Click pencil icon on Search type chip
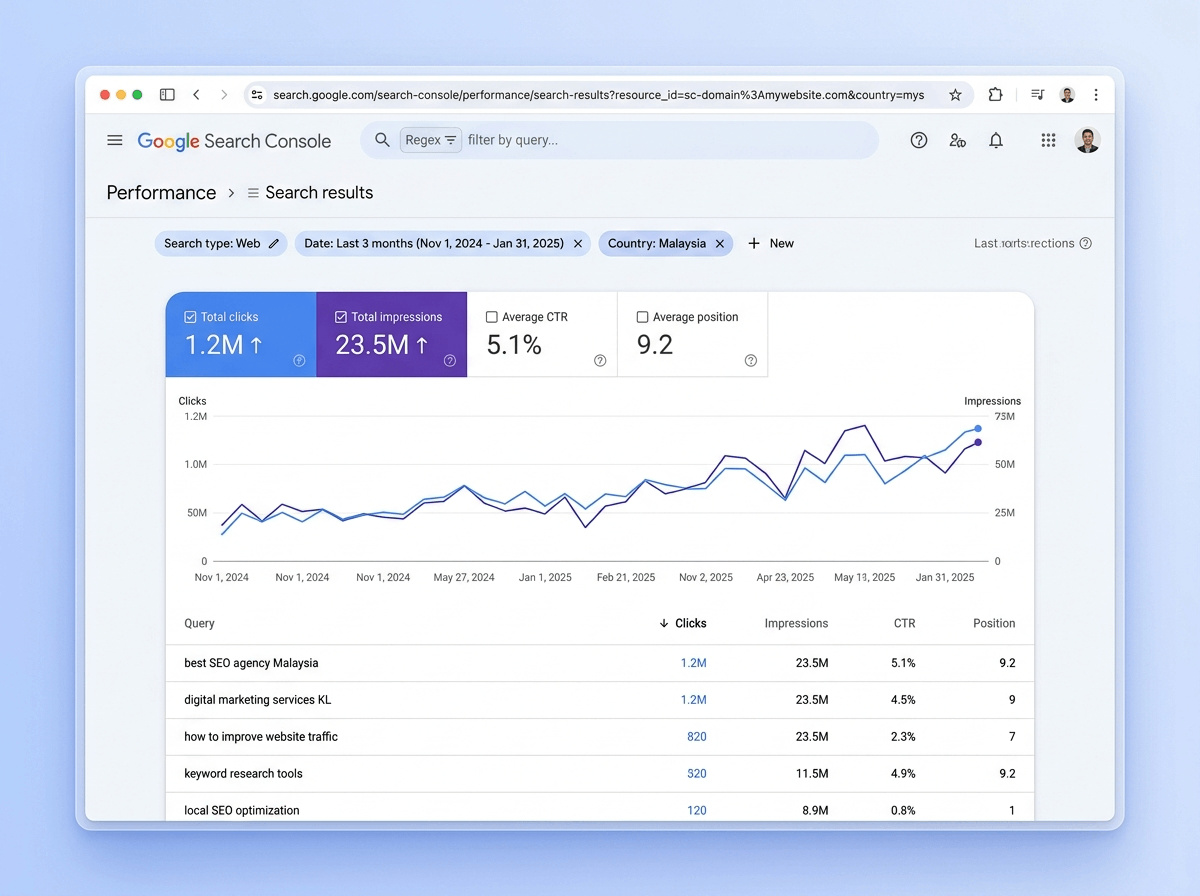Viewport: 1200px width, 896px height. (274, 243)
